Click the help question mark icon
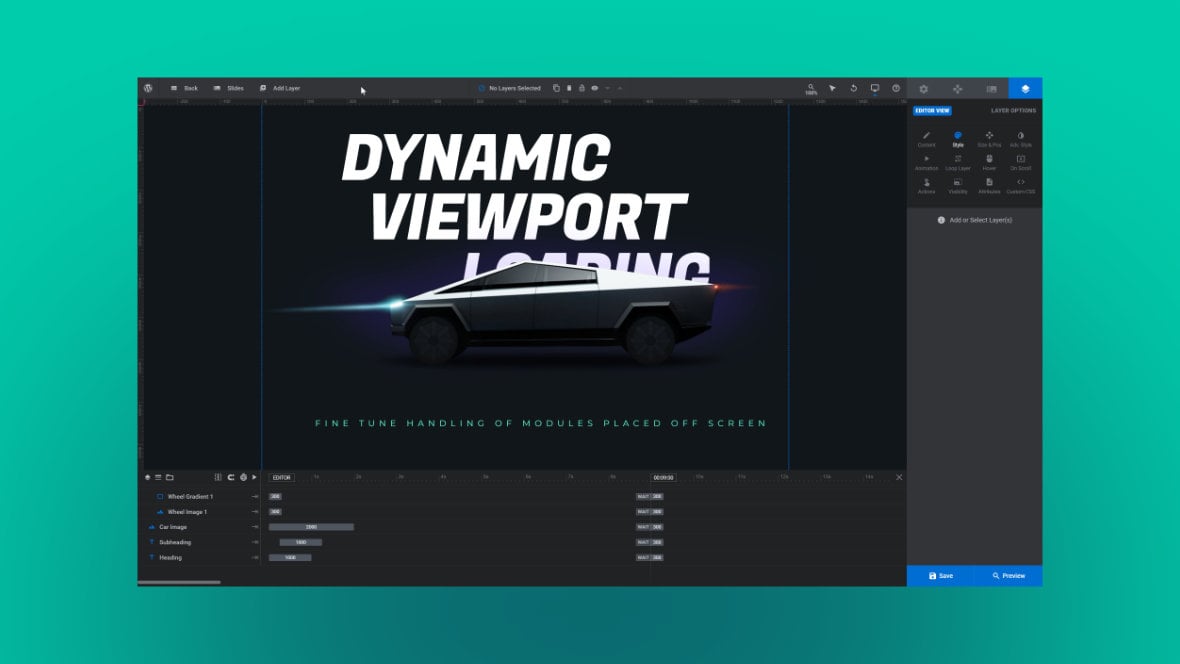 pyautogui.click(x=896, y=88)
